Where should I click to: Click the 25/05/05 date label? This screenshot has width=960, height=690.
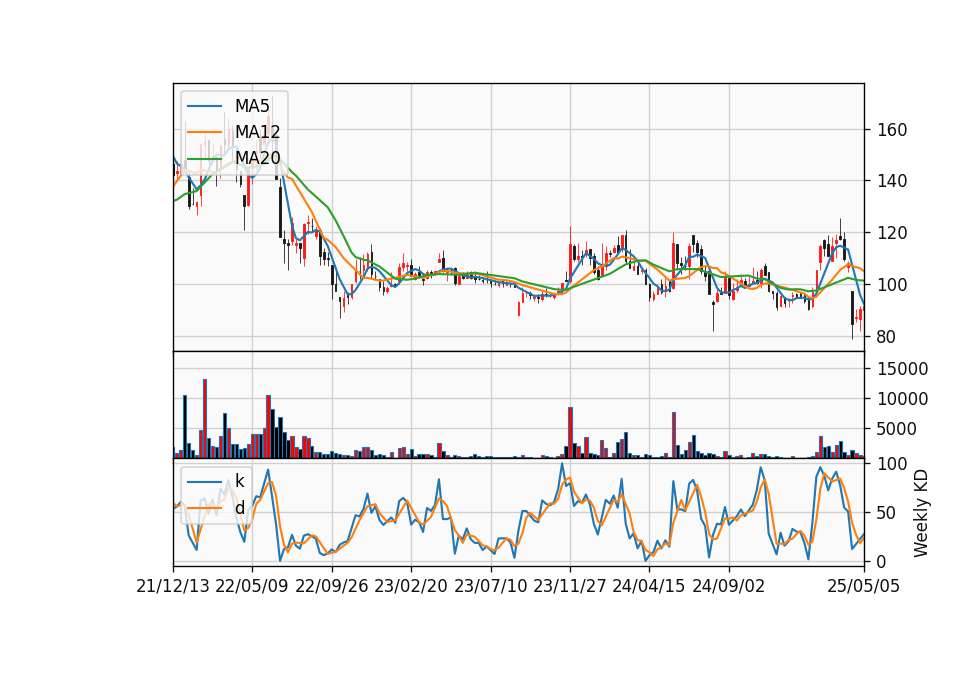coord(864,586)
